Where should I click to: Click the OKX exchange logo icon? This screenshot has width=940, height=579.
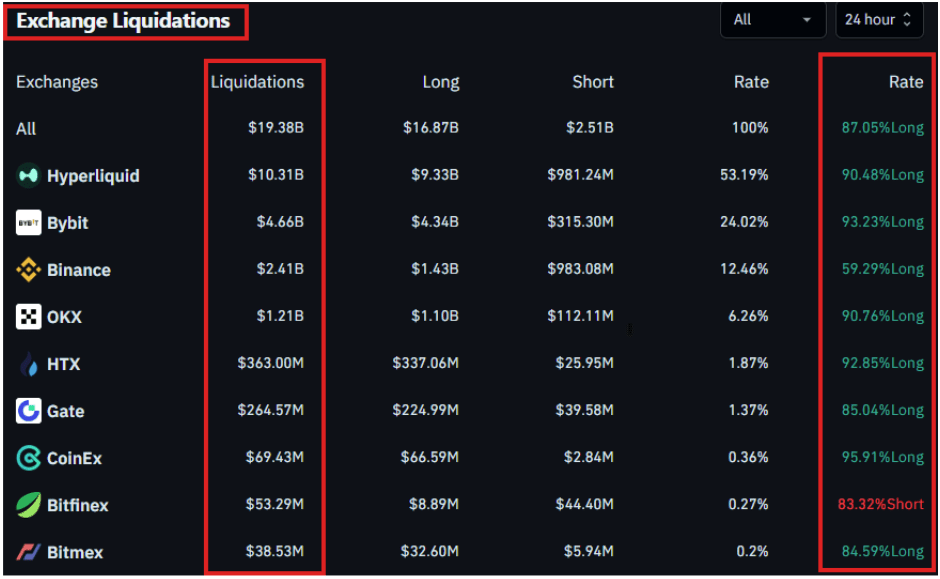pyautogui.click(x=29, y=317)
